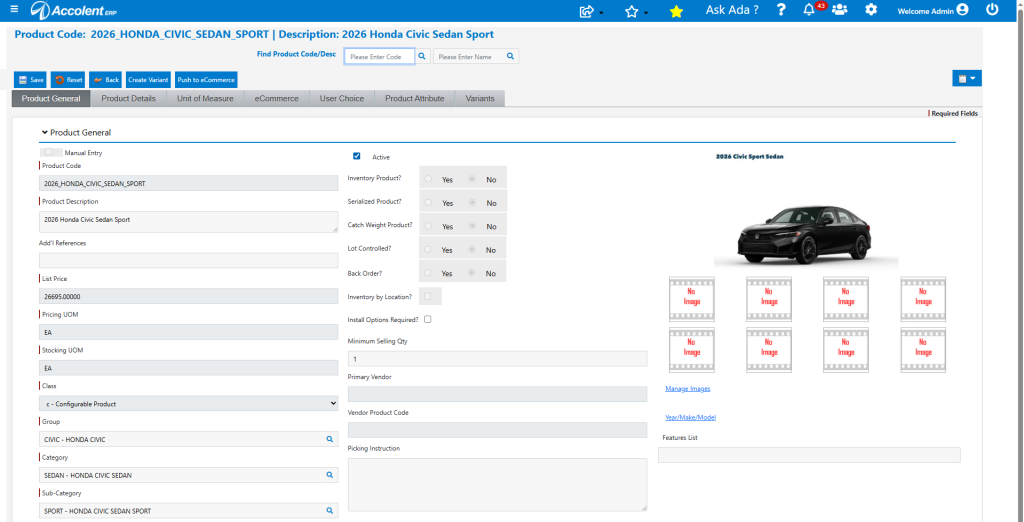Save the product record
This screenshot has height=522, width=1024.
[x=31, y=80]
